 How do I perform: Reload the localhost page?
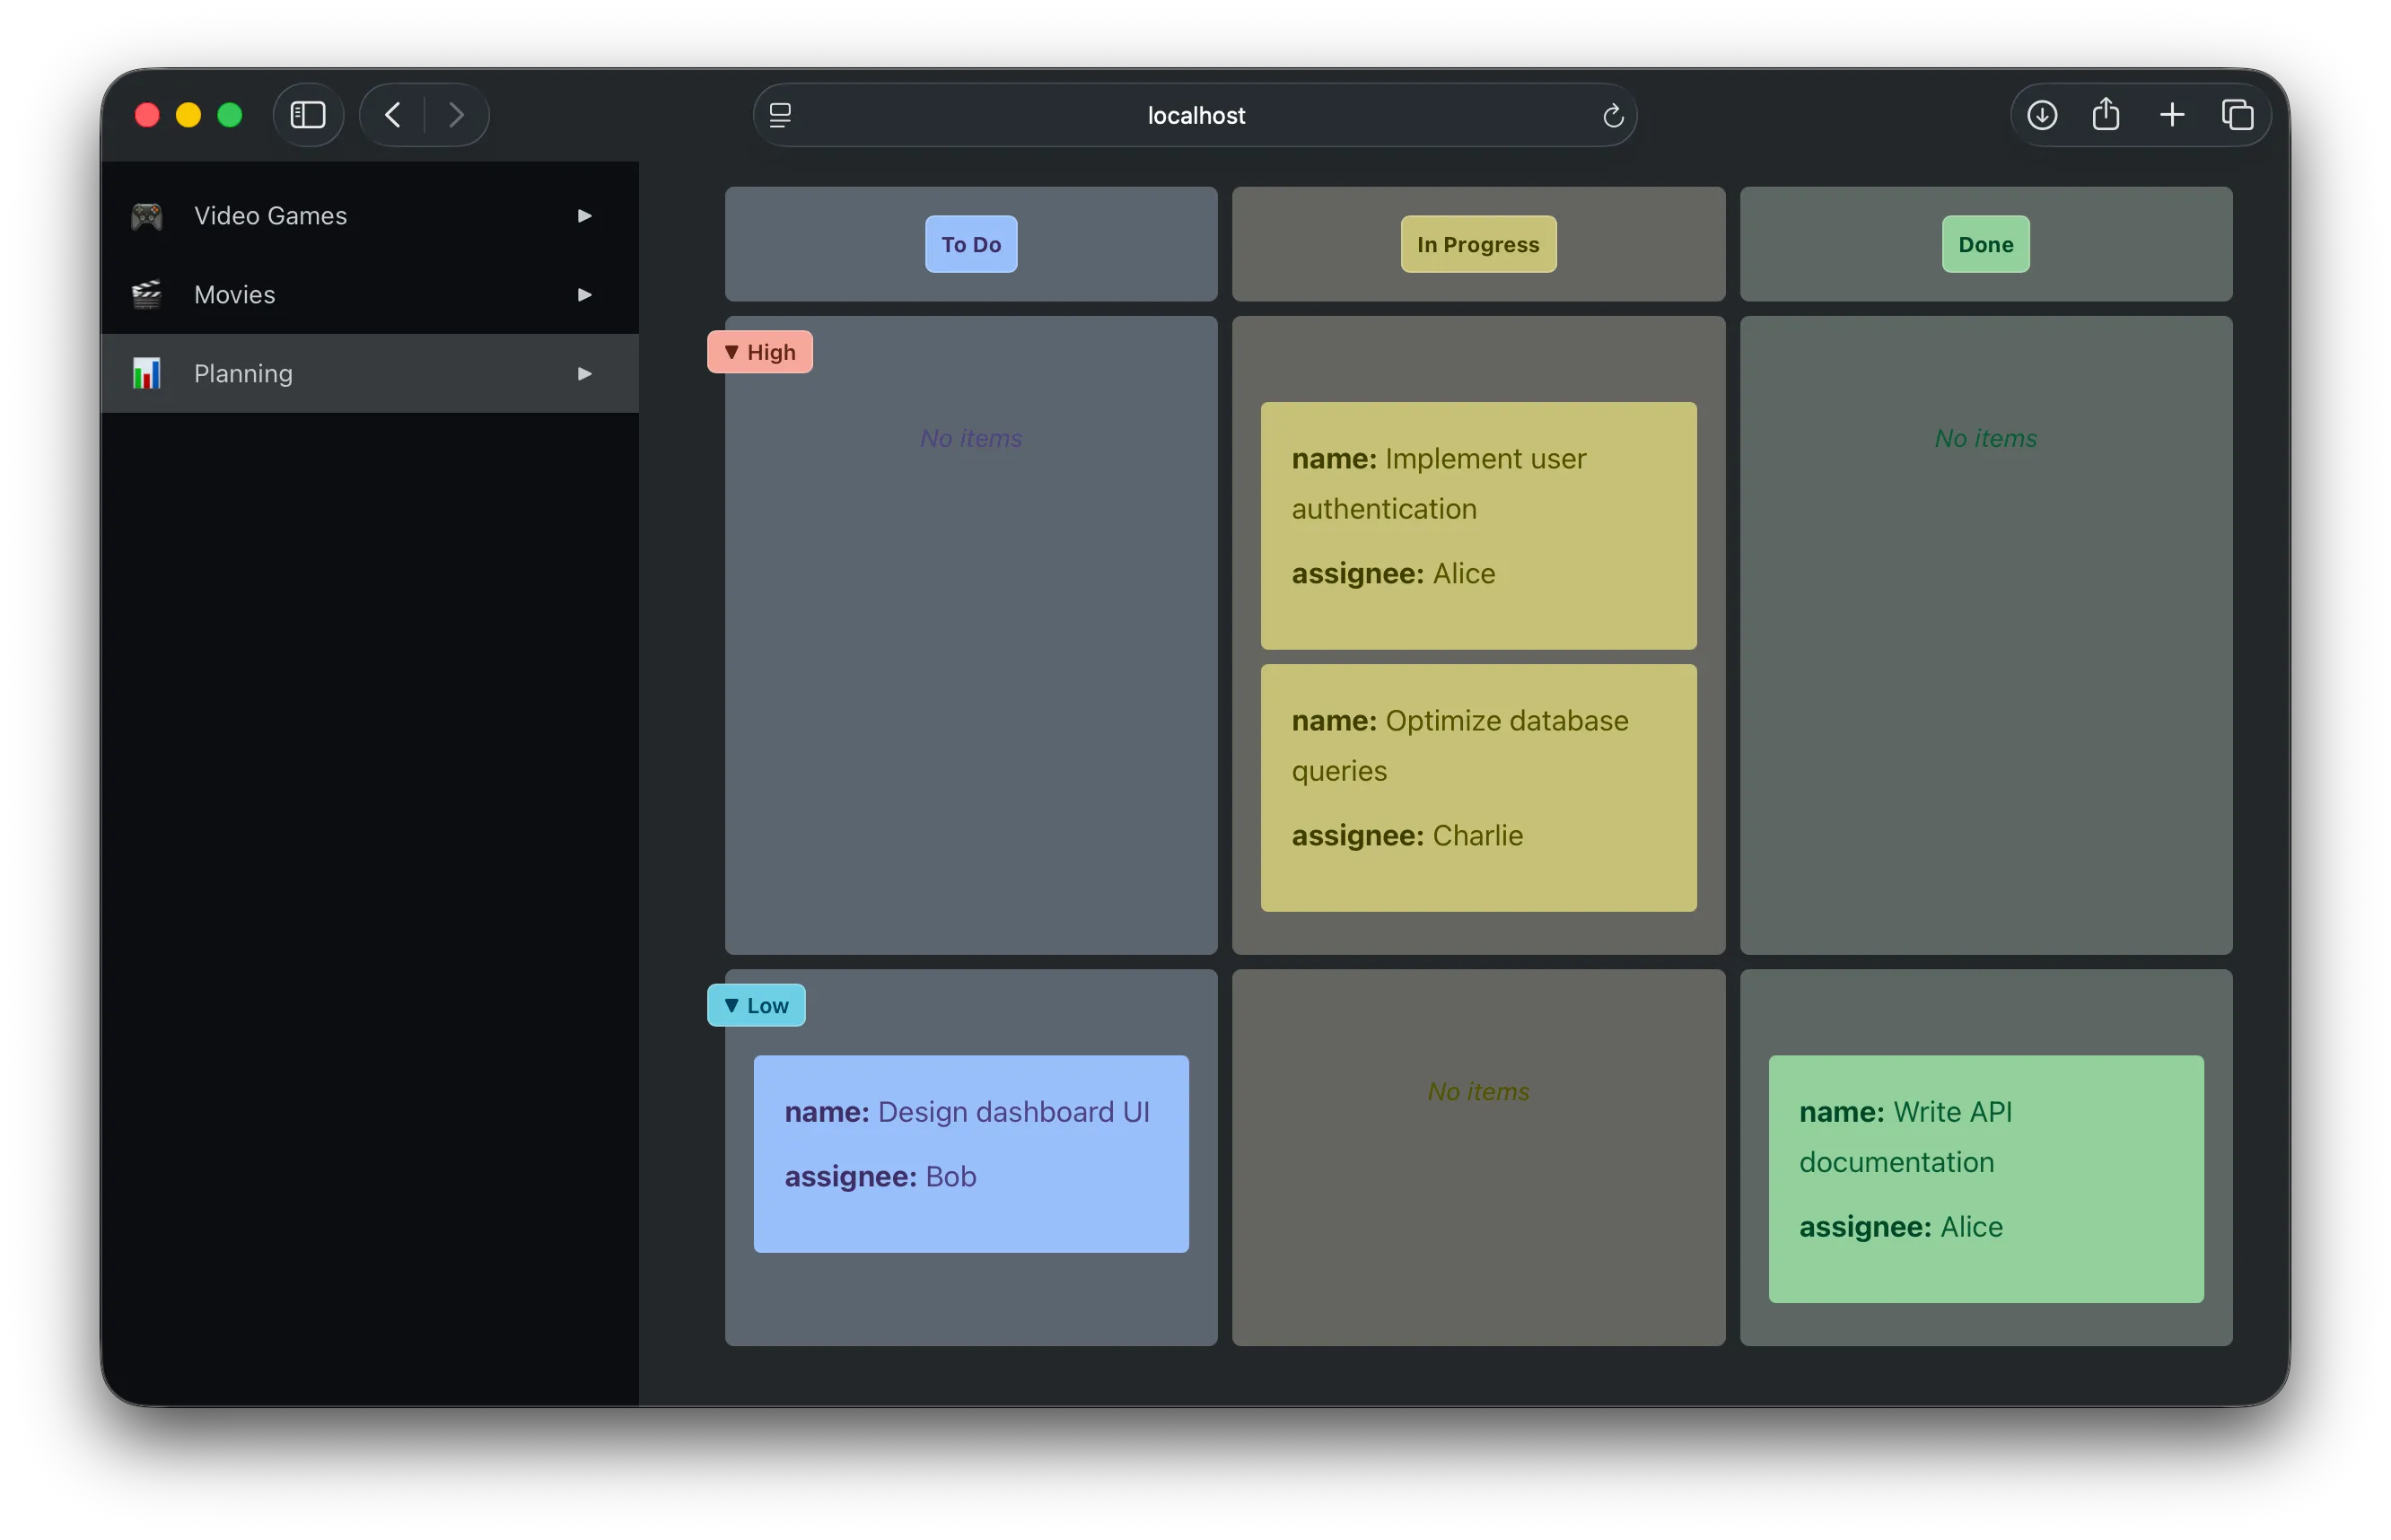(x=1611, y=115)
